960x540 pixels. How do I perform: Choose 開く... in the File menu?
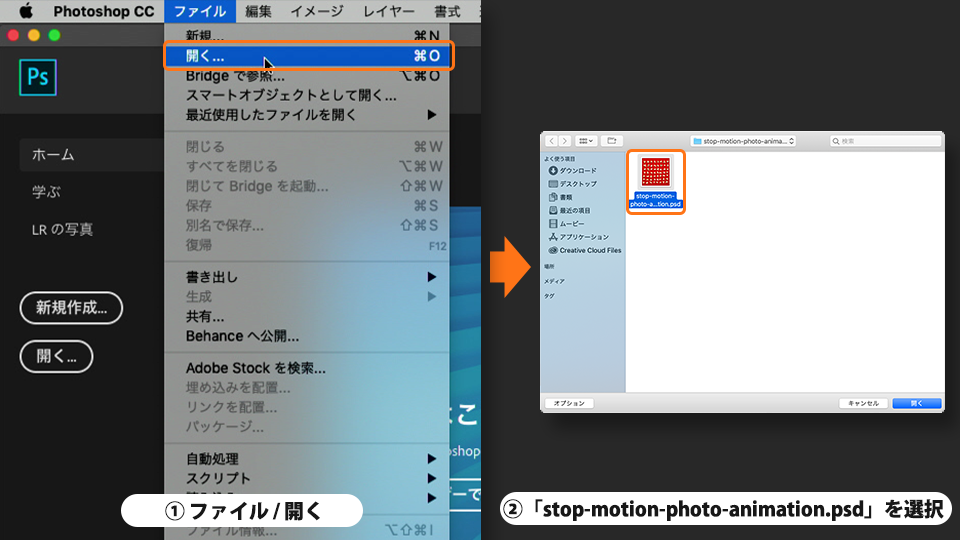[x=309, y=56]
